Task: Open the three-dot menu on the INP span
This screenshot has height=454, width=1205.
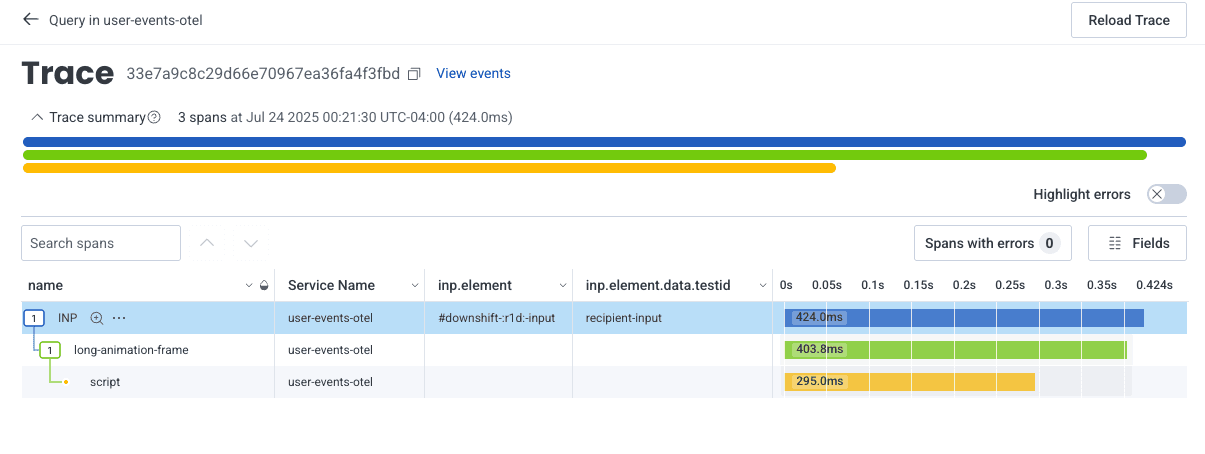Action: 119,318
